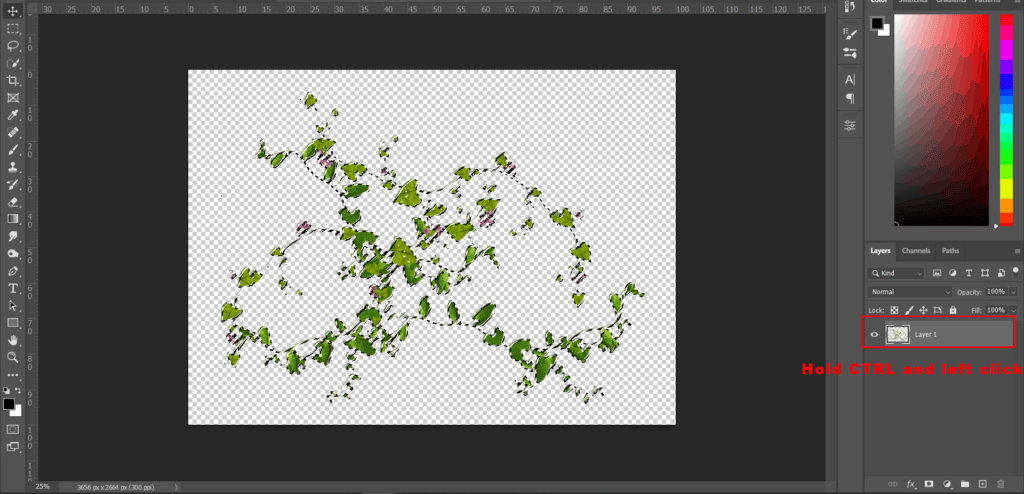
Task: Open the Brush Settings panel icon
Action: 850,33
